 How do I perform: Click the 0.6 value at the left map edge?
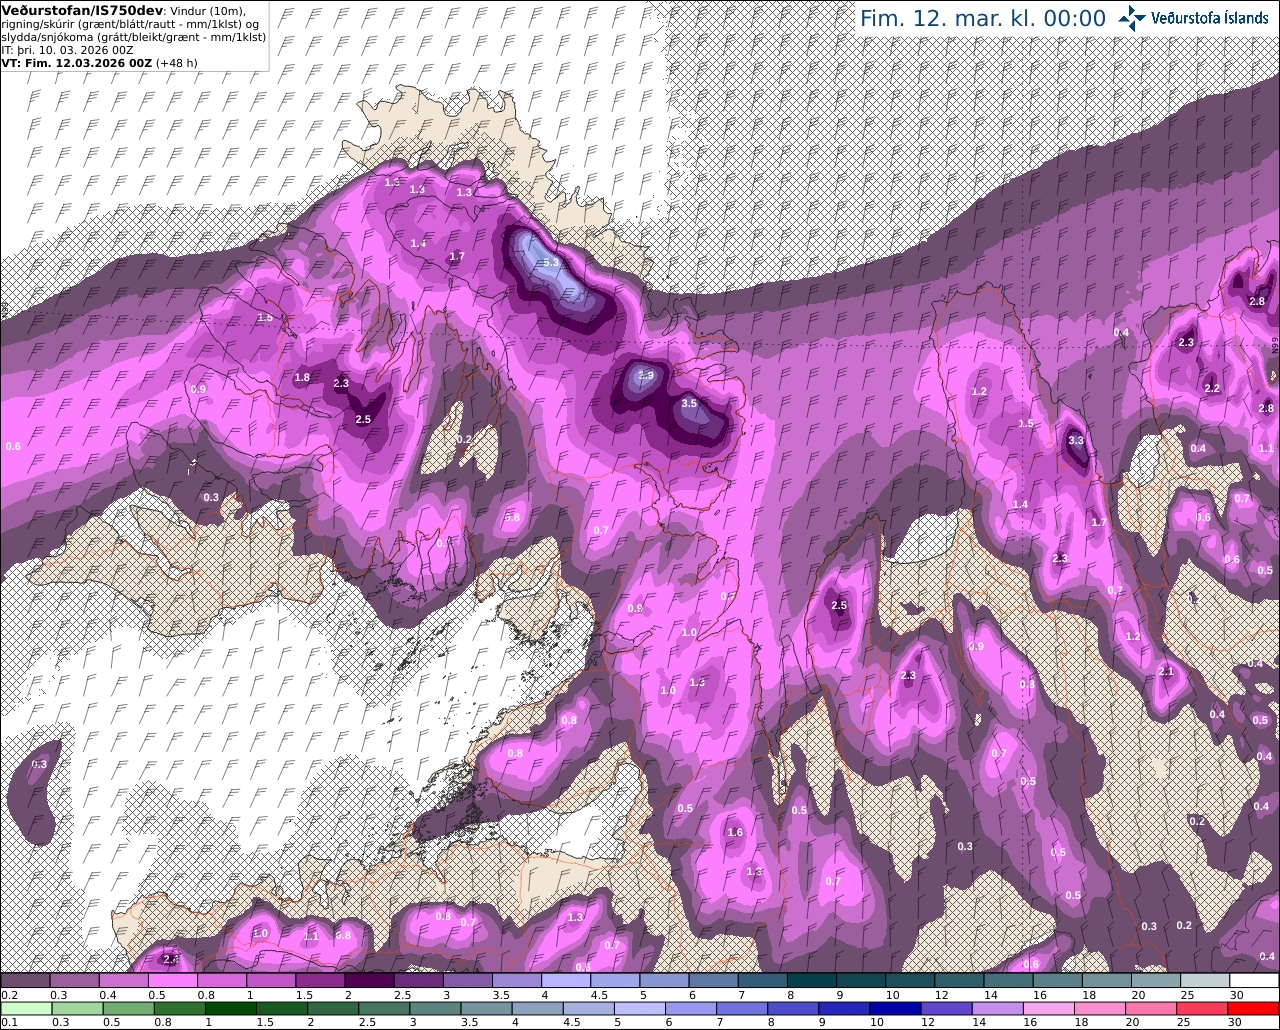pyautogui.click(x=13, y=447)
